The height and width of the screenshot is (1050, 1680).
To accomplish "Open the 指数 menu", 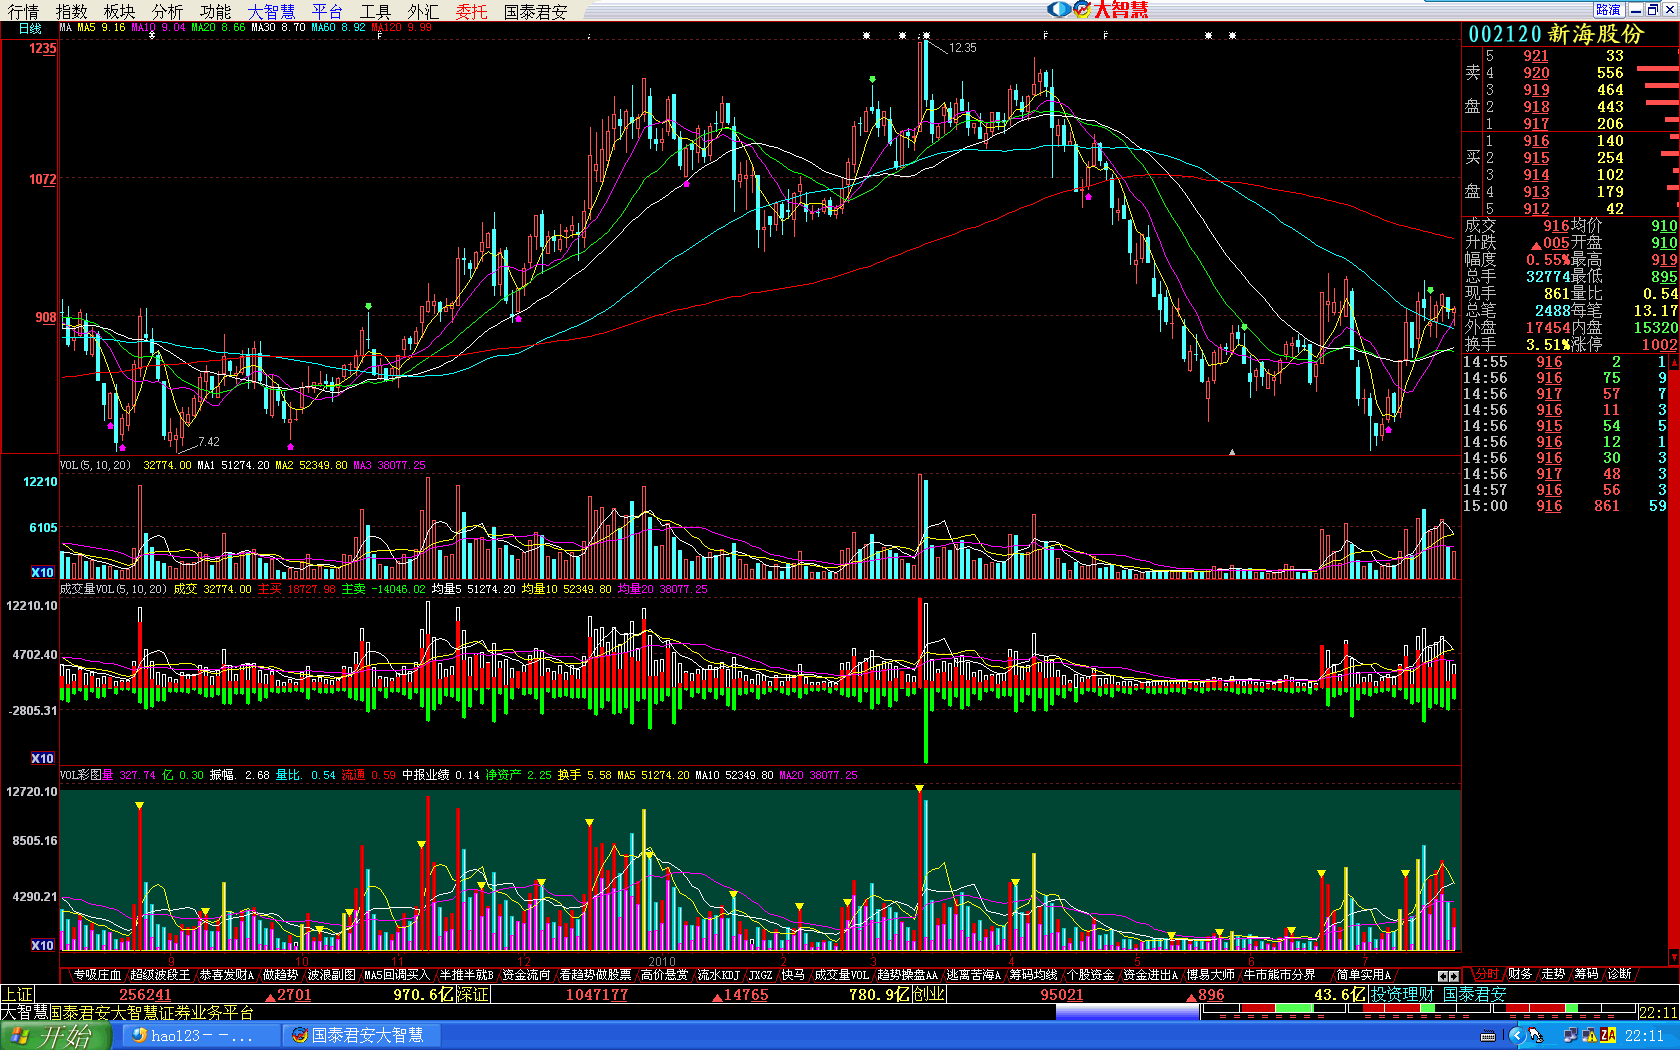I will click(71, 11).
